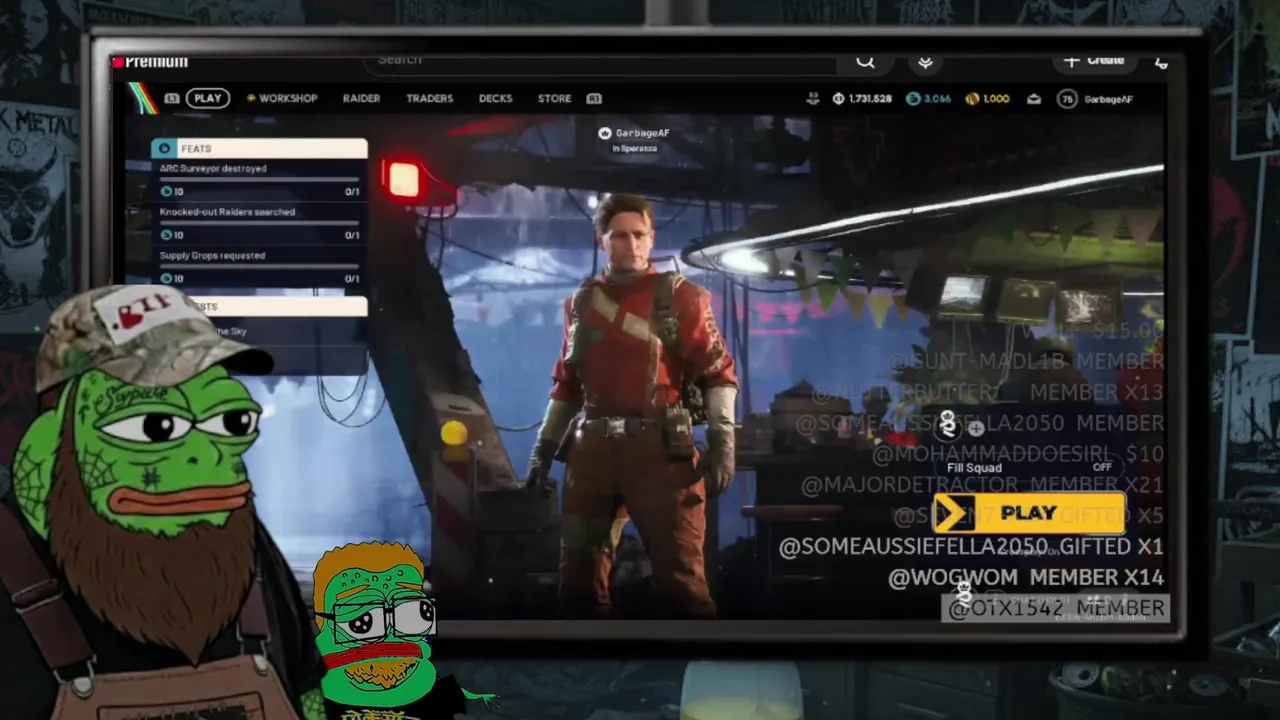Open the RAIDER tab

click(x=361, y=98)
